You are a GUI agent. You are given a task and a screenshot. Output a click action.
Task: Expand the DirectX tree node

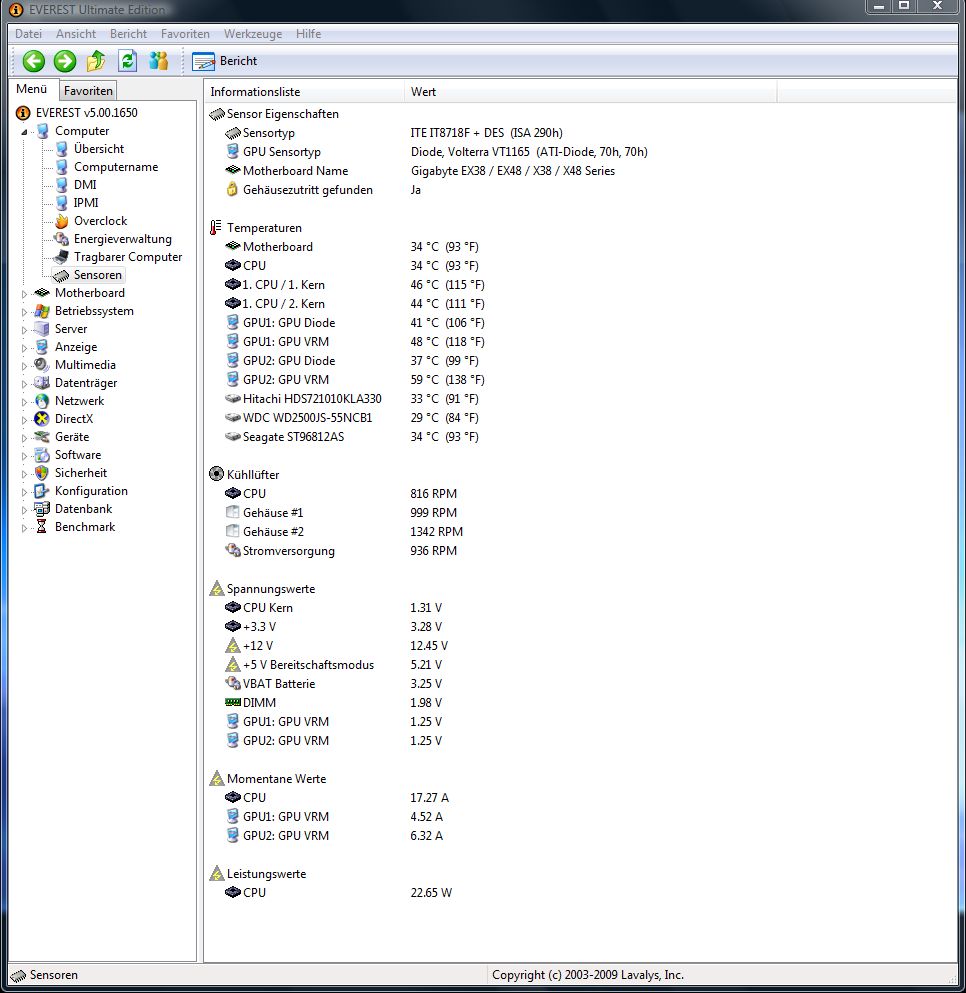24,420
